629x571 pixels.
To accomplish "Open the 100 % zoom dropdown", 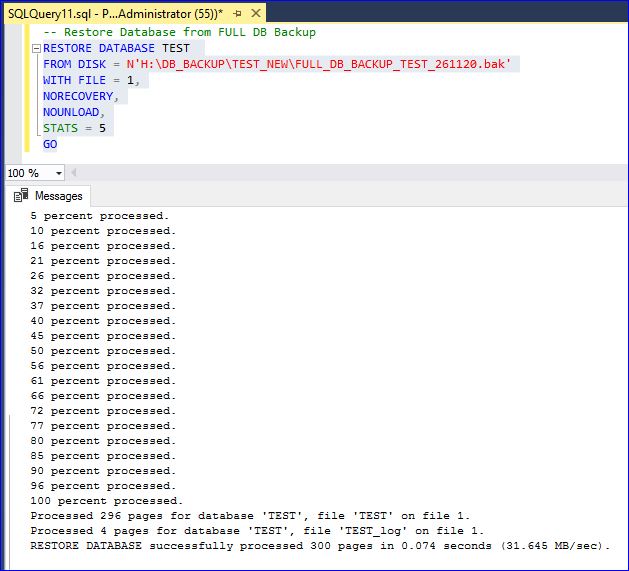I will pos(59,173).
